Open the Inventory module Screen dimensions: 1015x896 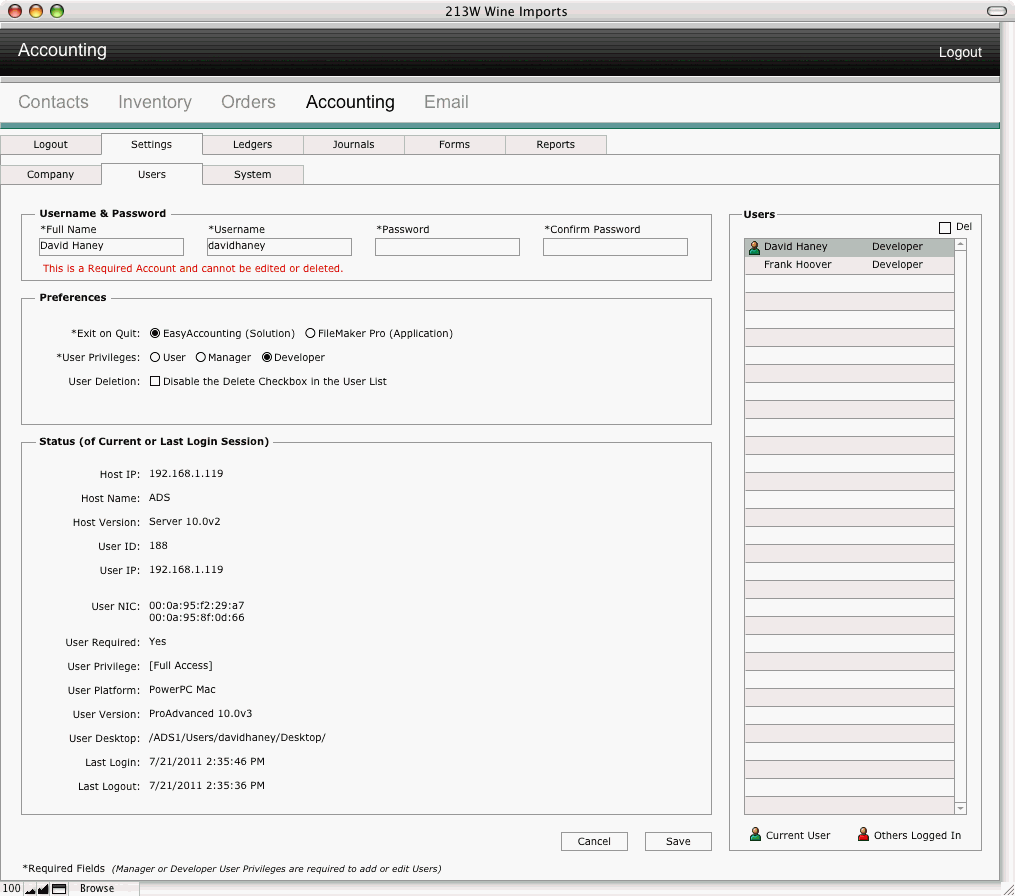(155, 102)
